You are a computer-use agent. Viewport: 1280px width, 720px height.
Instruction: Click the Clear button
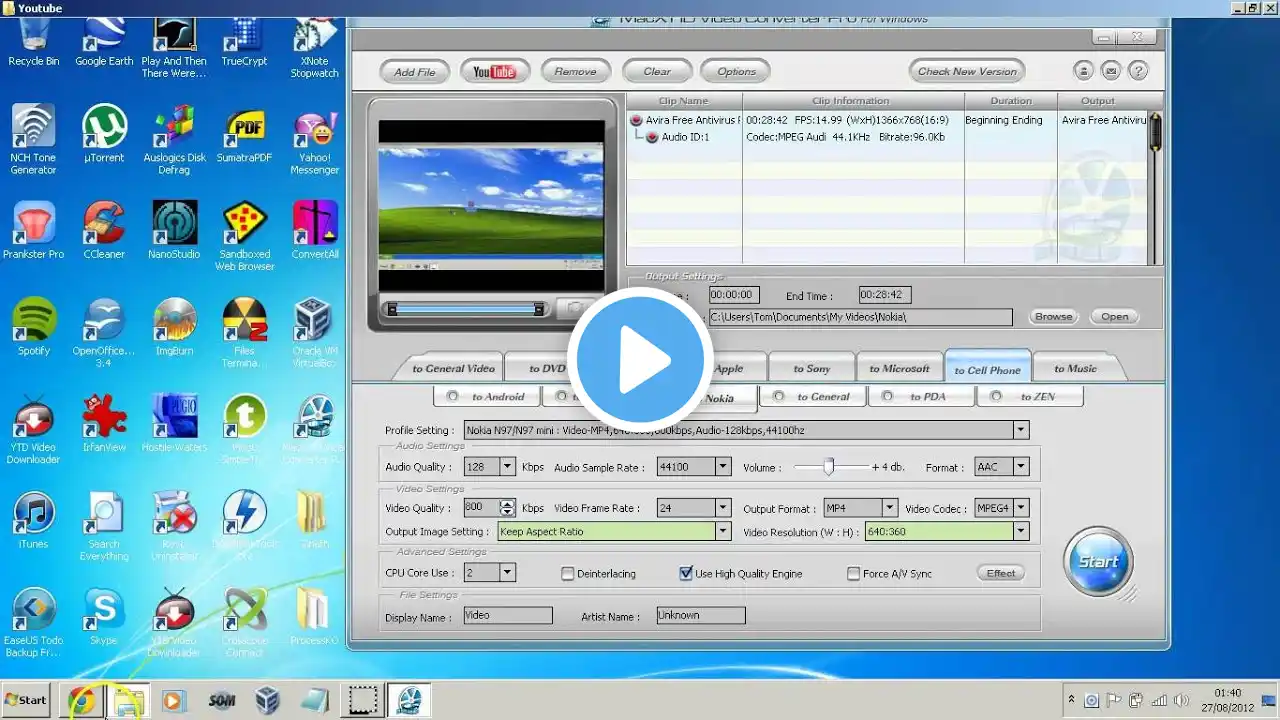point(657,71)
